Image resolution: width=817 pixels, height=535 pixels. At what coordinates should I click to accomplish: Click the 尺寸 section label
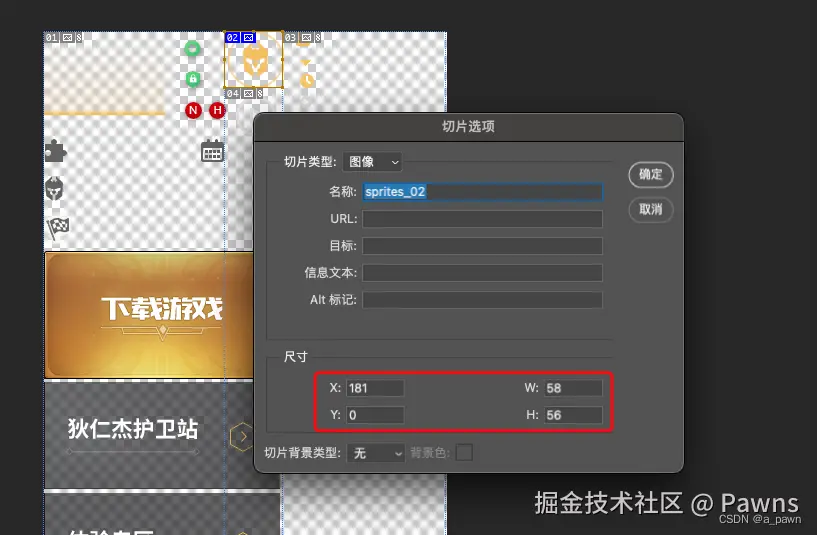[295, 357]
